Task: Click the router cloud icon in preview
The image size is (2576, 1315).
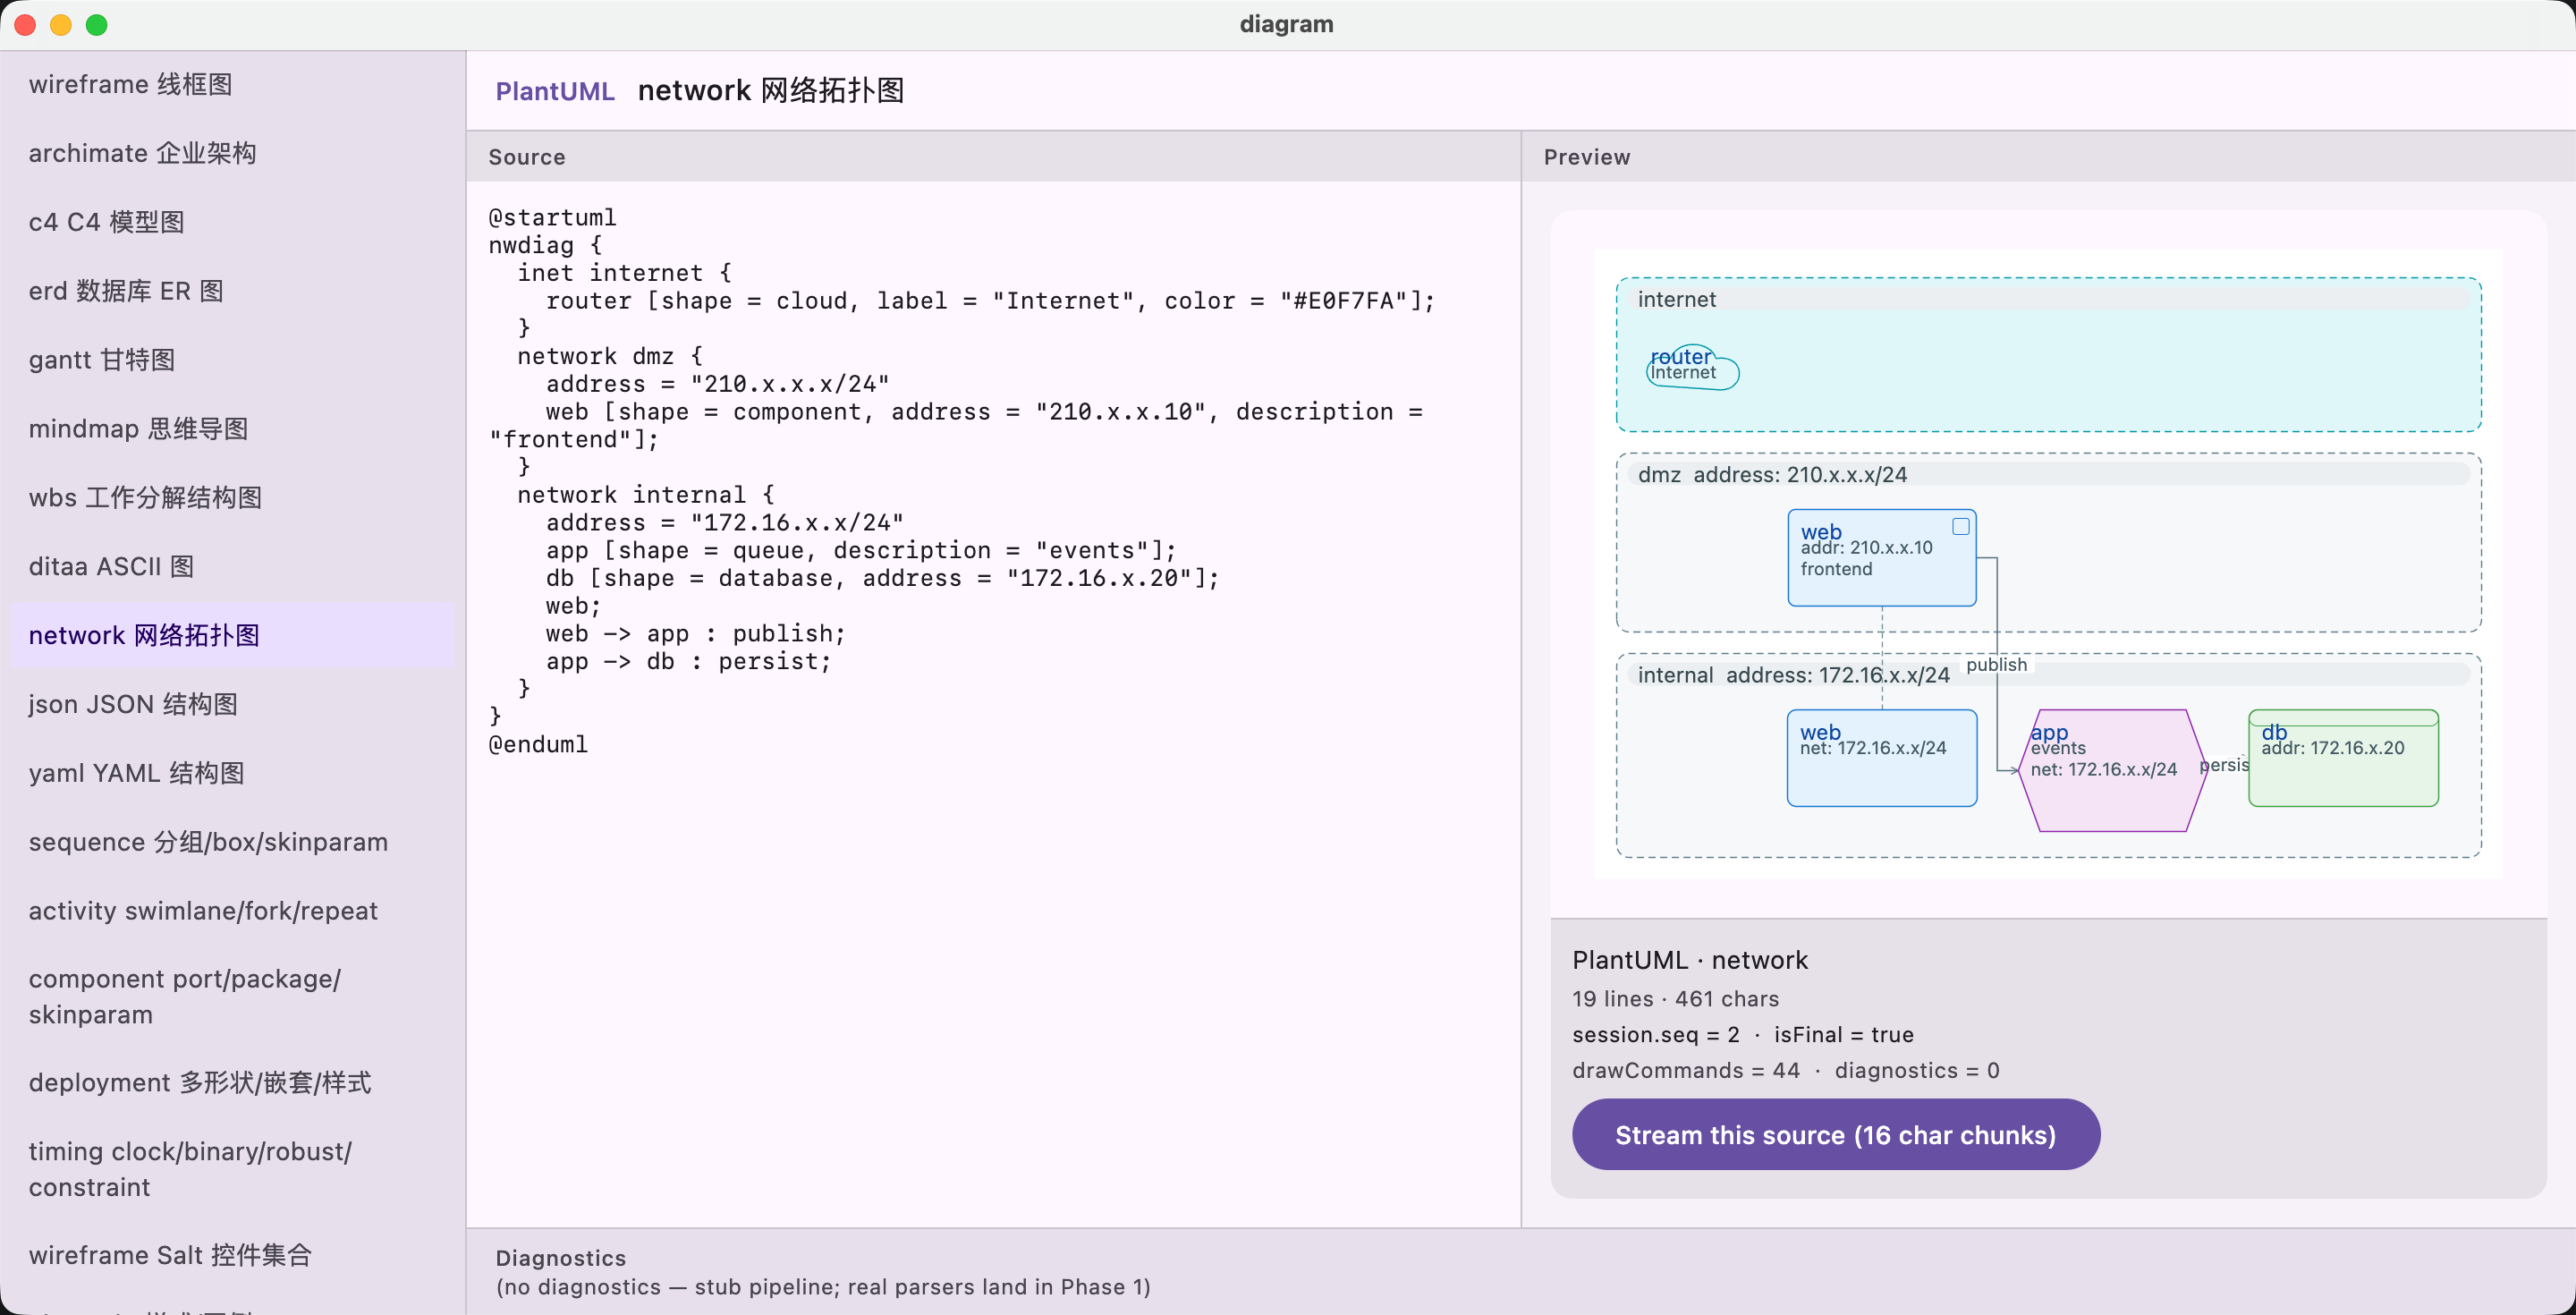Action: coord(1692,367)
